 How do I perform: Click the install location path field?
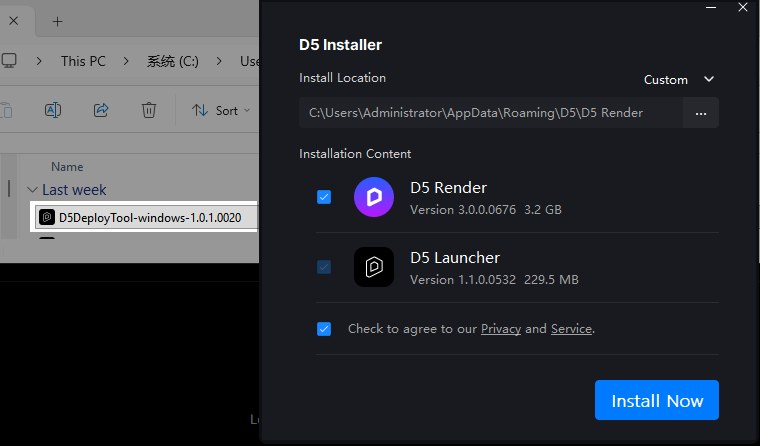tap(491, 113)
